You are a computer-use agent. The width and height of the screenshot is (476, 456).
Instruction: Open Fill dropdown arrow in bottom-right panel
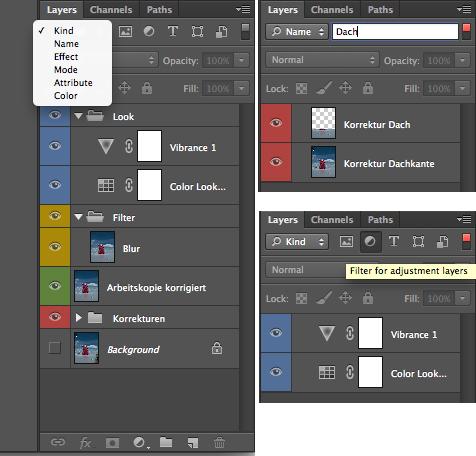click(x=463, y=298)
